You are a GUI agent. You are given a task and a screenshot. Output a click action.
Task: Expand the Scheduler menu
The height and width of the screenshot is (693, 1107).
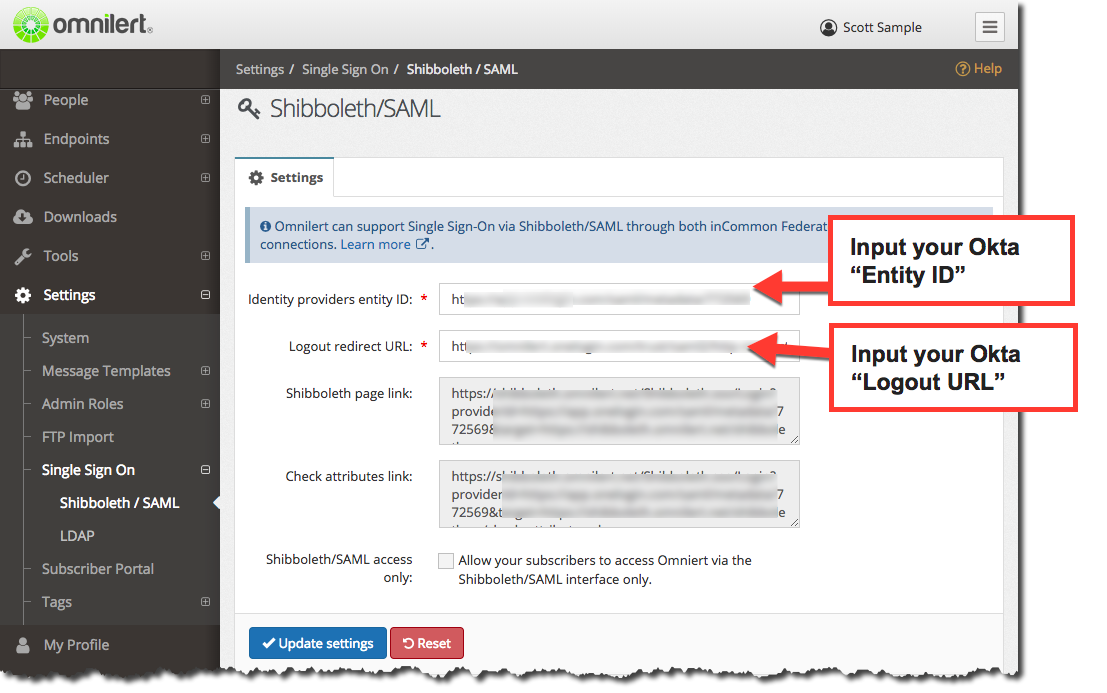(x=205, y=178)
